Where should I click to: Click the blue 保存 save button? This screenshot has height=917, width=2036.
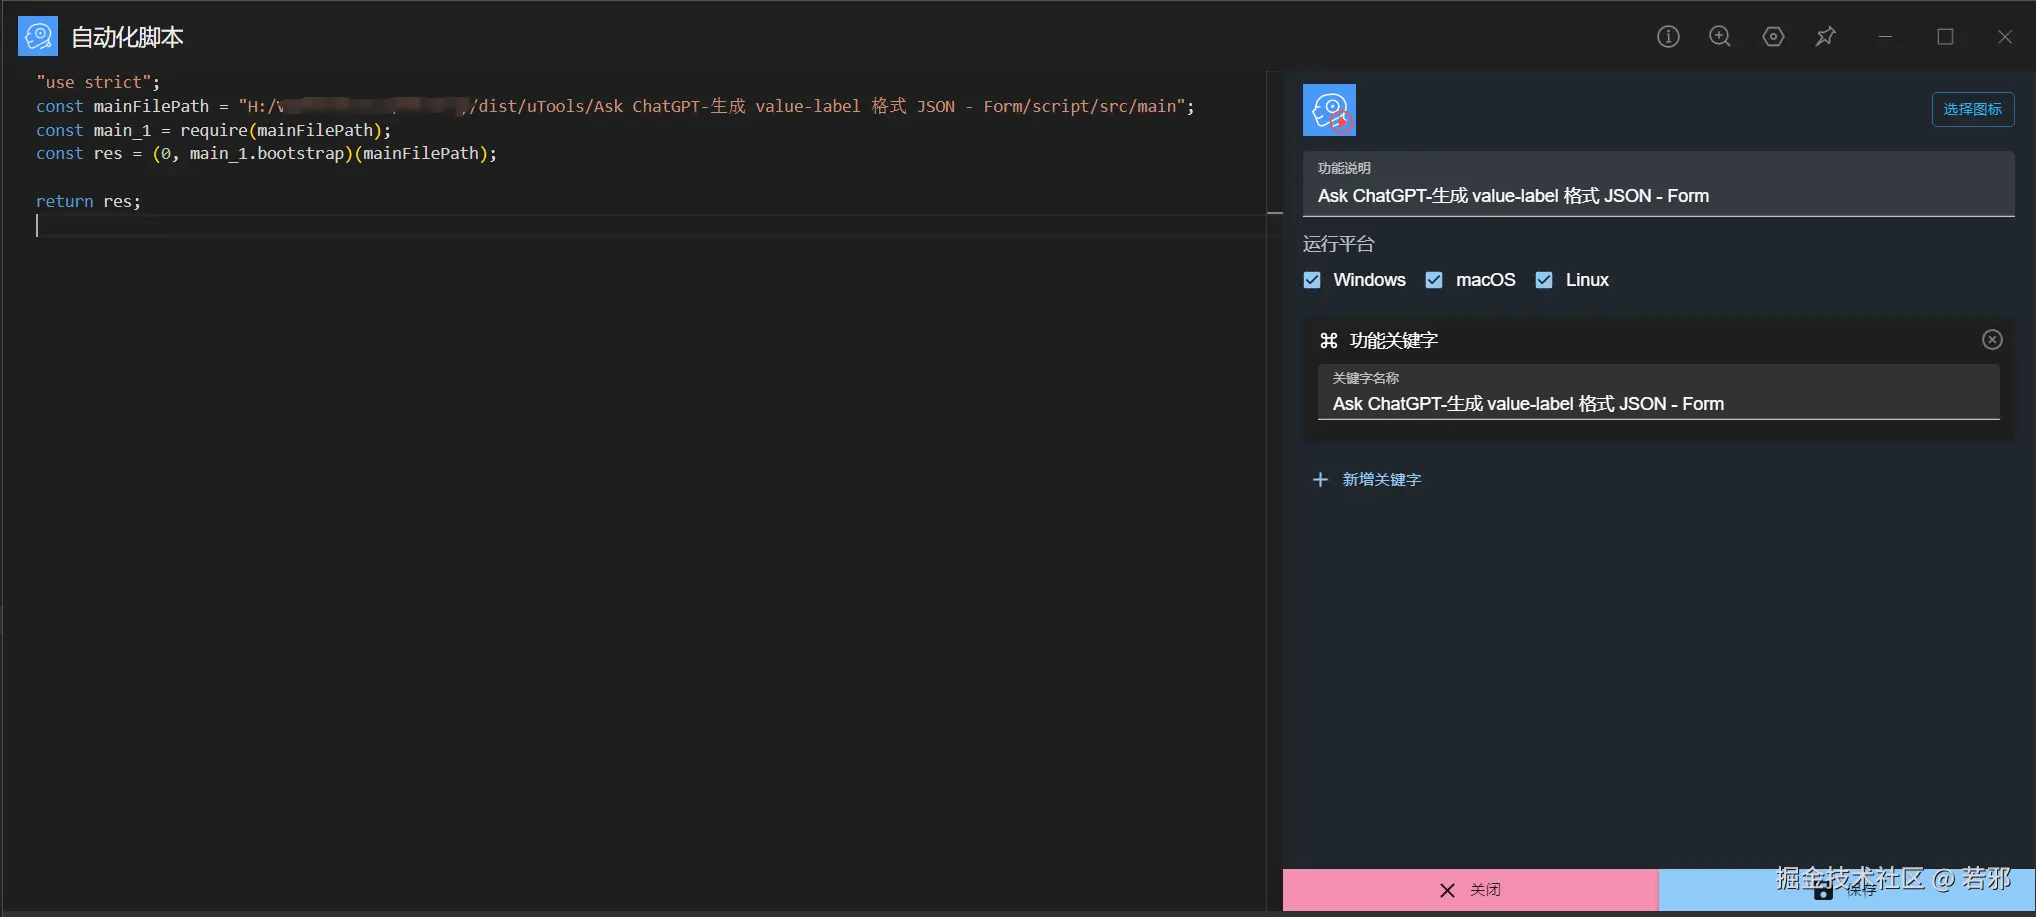pyautogui.click(x=1847, y=890)
